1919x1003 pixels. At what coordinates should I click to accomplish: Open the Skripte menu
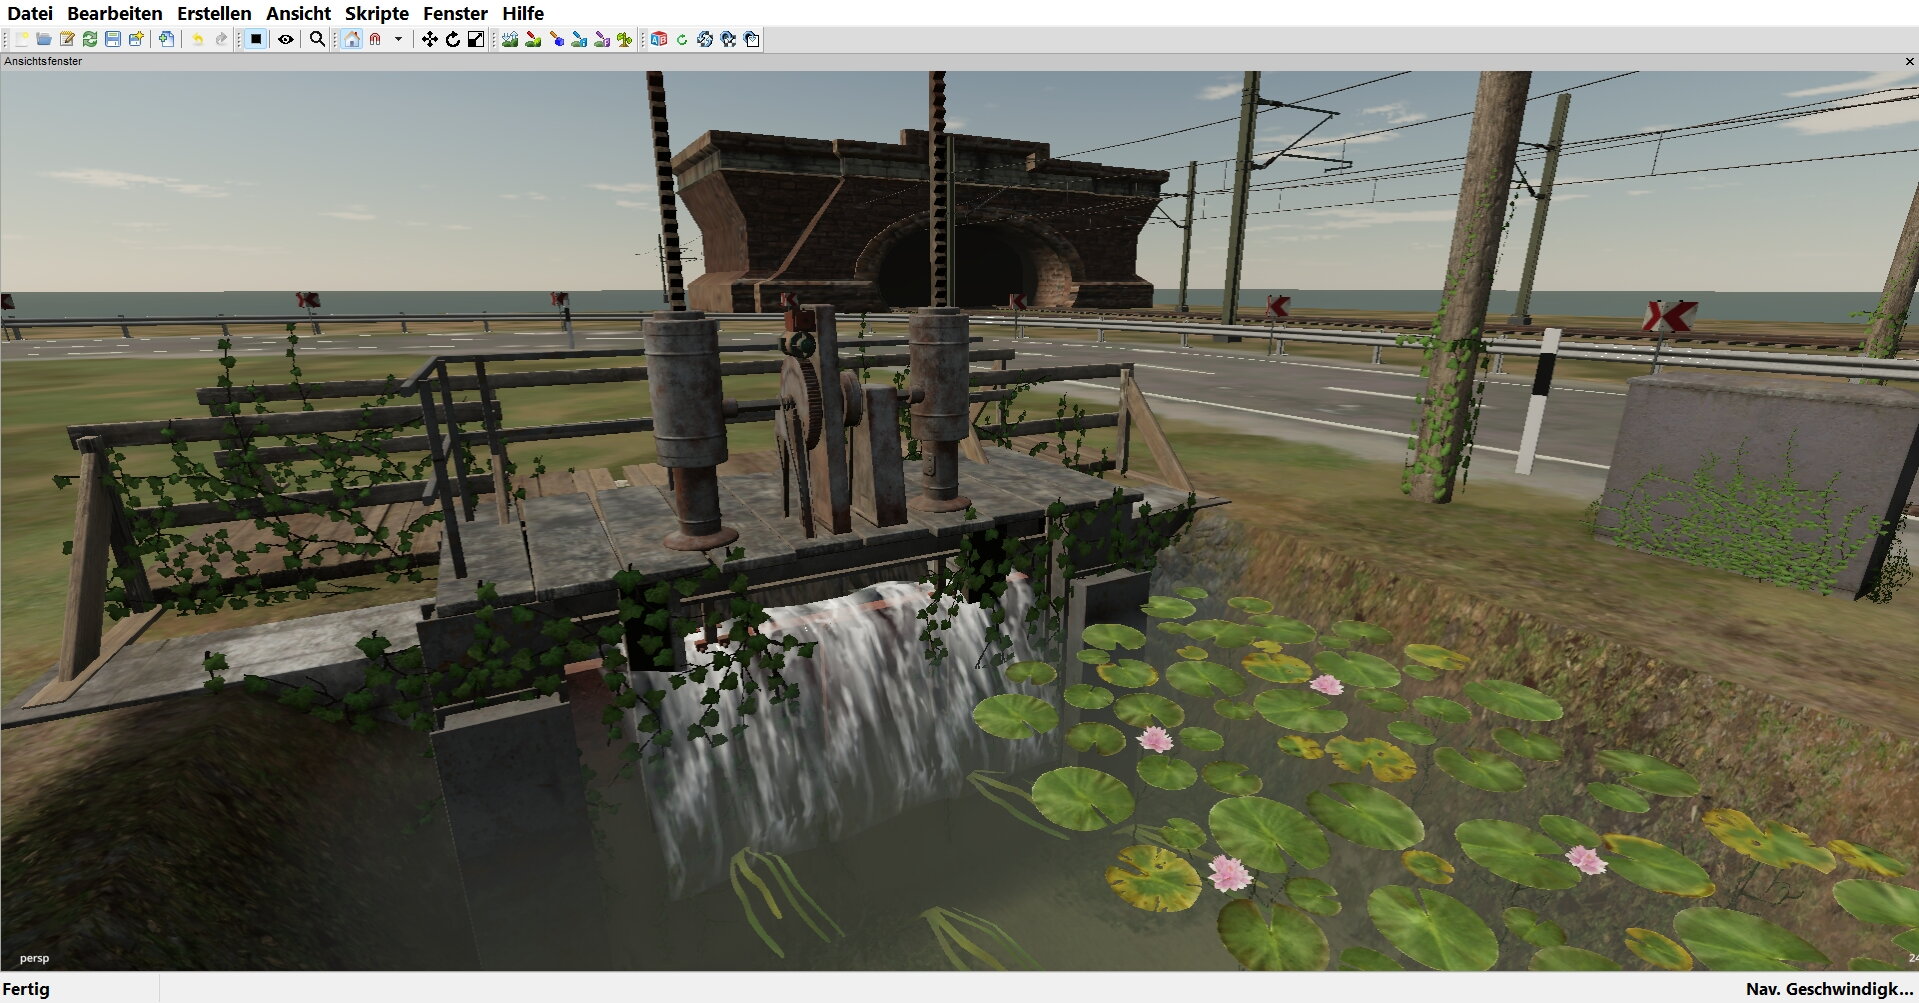coord(377,13)
